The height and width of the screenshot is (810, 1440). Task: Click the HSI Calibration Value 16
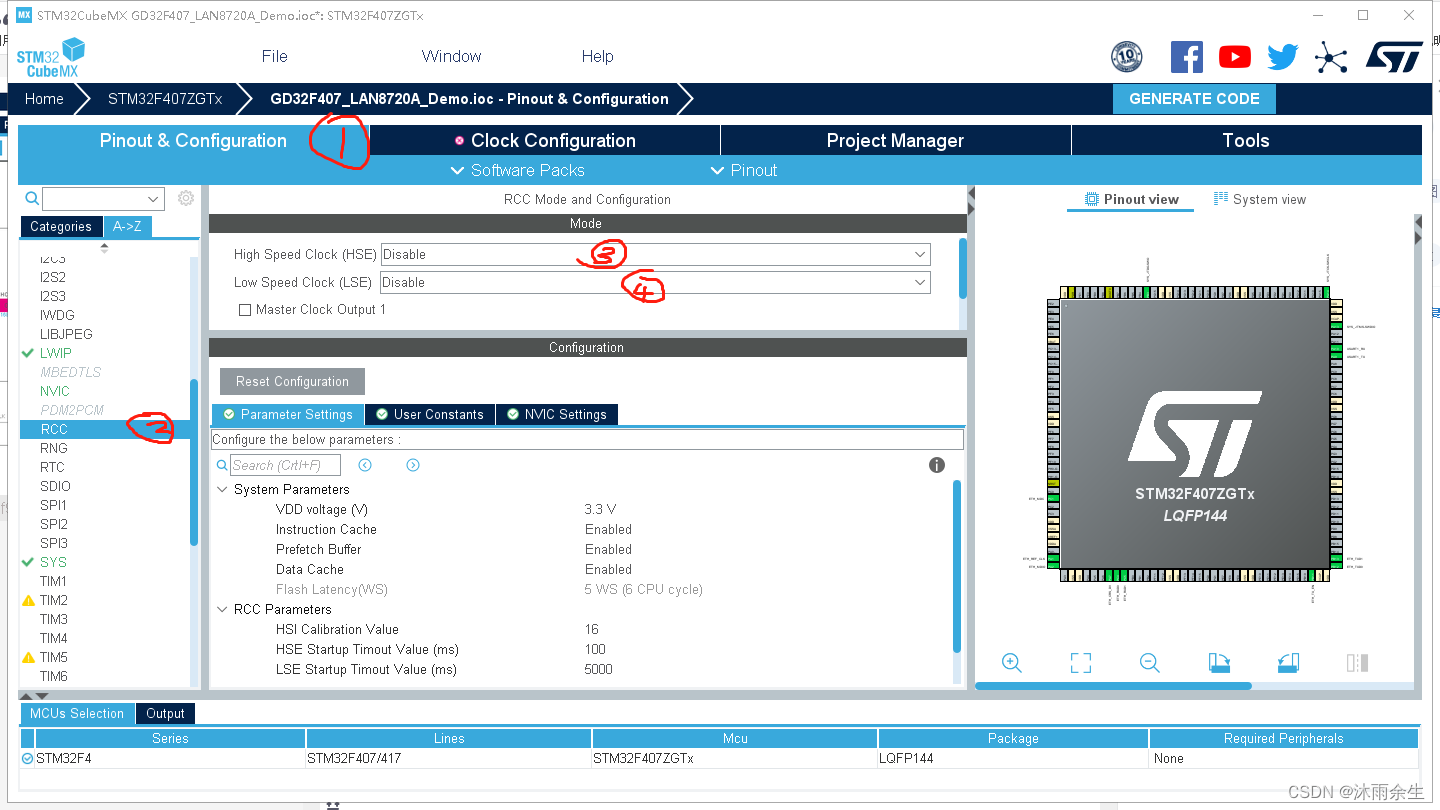[x=592, y=629]
